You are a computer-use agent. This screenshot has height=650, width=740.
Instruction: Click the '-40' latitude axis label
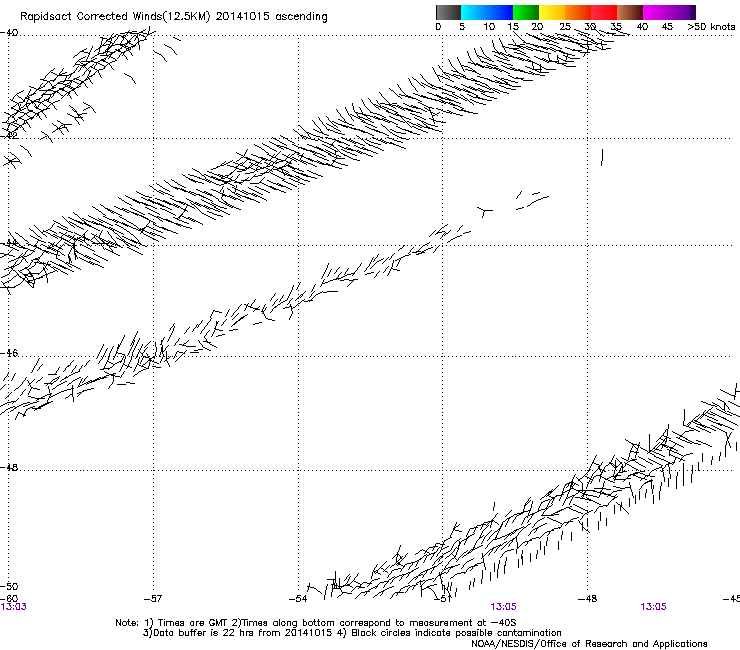click(x=9, y=33)
